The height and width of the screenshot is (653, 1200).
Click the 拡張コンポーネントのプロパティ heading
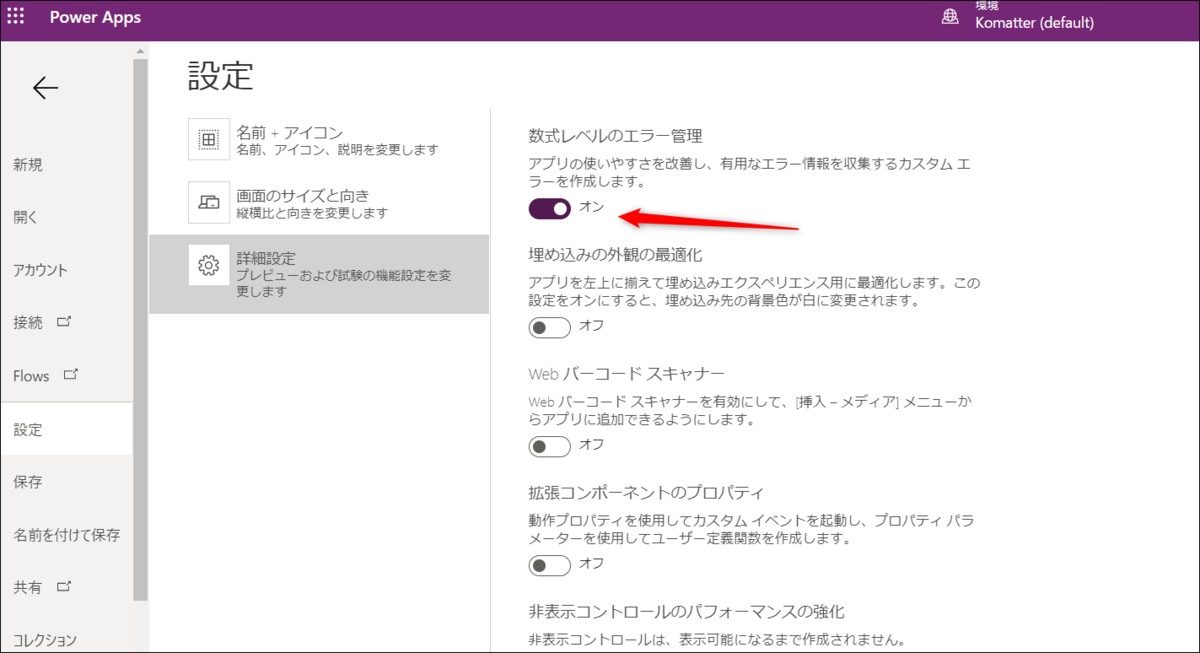click(x=646, y=492)
